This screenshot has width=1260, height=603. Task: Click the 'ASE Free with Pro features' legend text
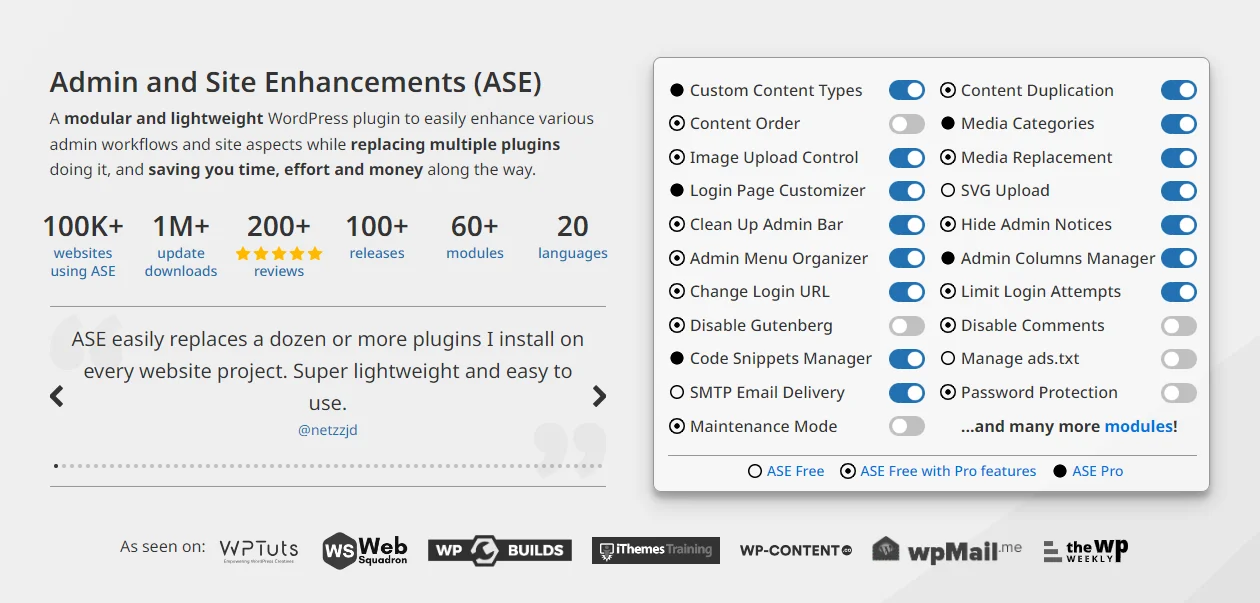coord(948,471)
